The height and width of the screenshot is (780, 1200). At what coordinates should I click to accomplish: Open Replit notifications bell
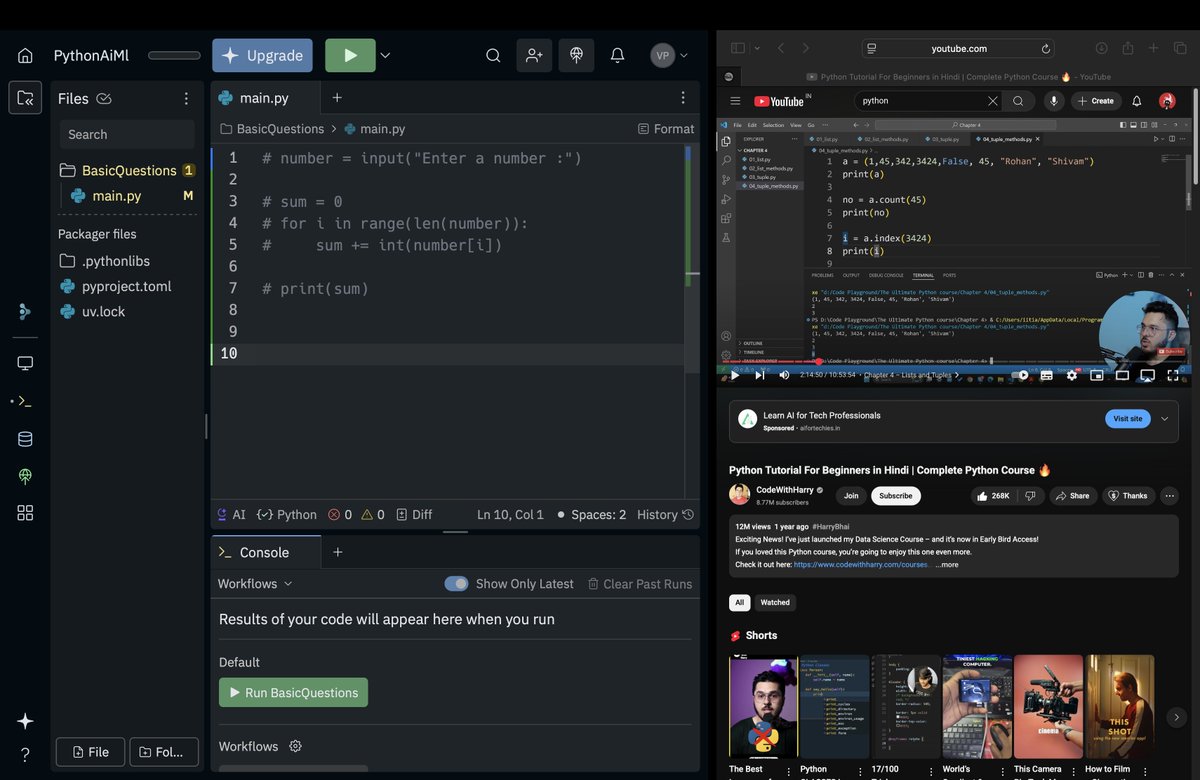(618, 56)
